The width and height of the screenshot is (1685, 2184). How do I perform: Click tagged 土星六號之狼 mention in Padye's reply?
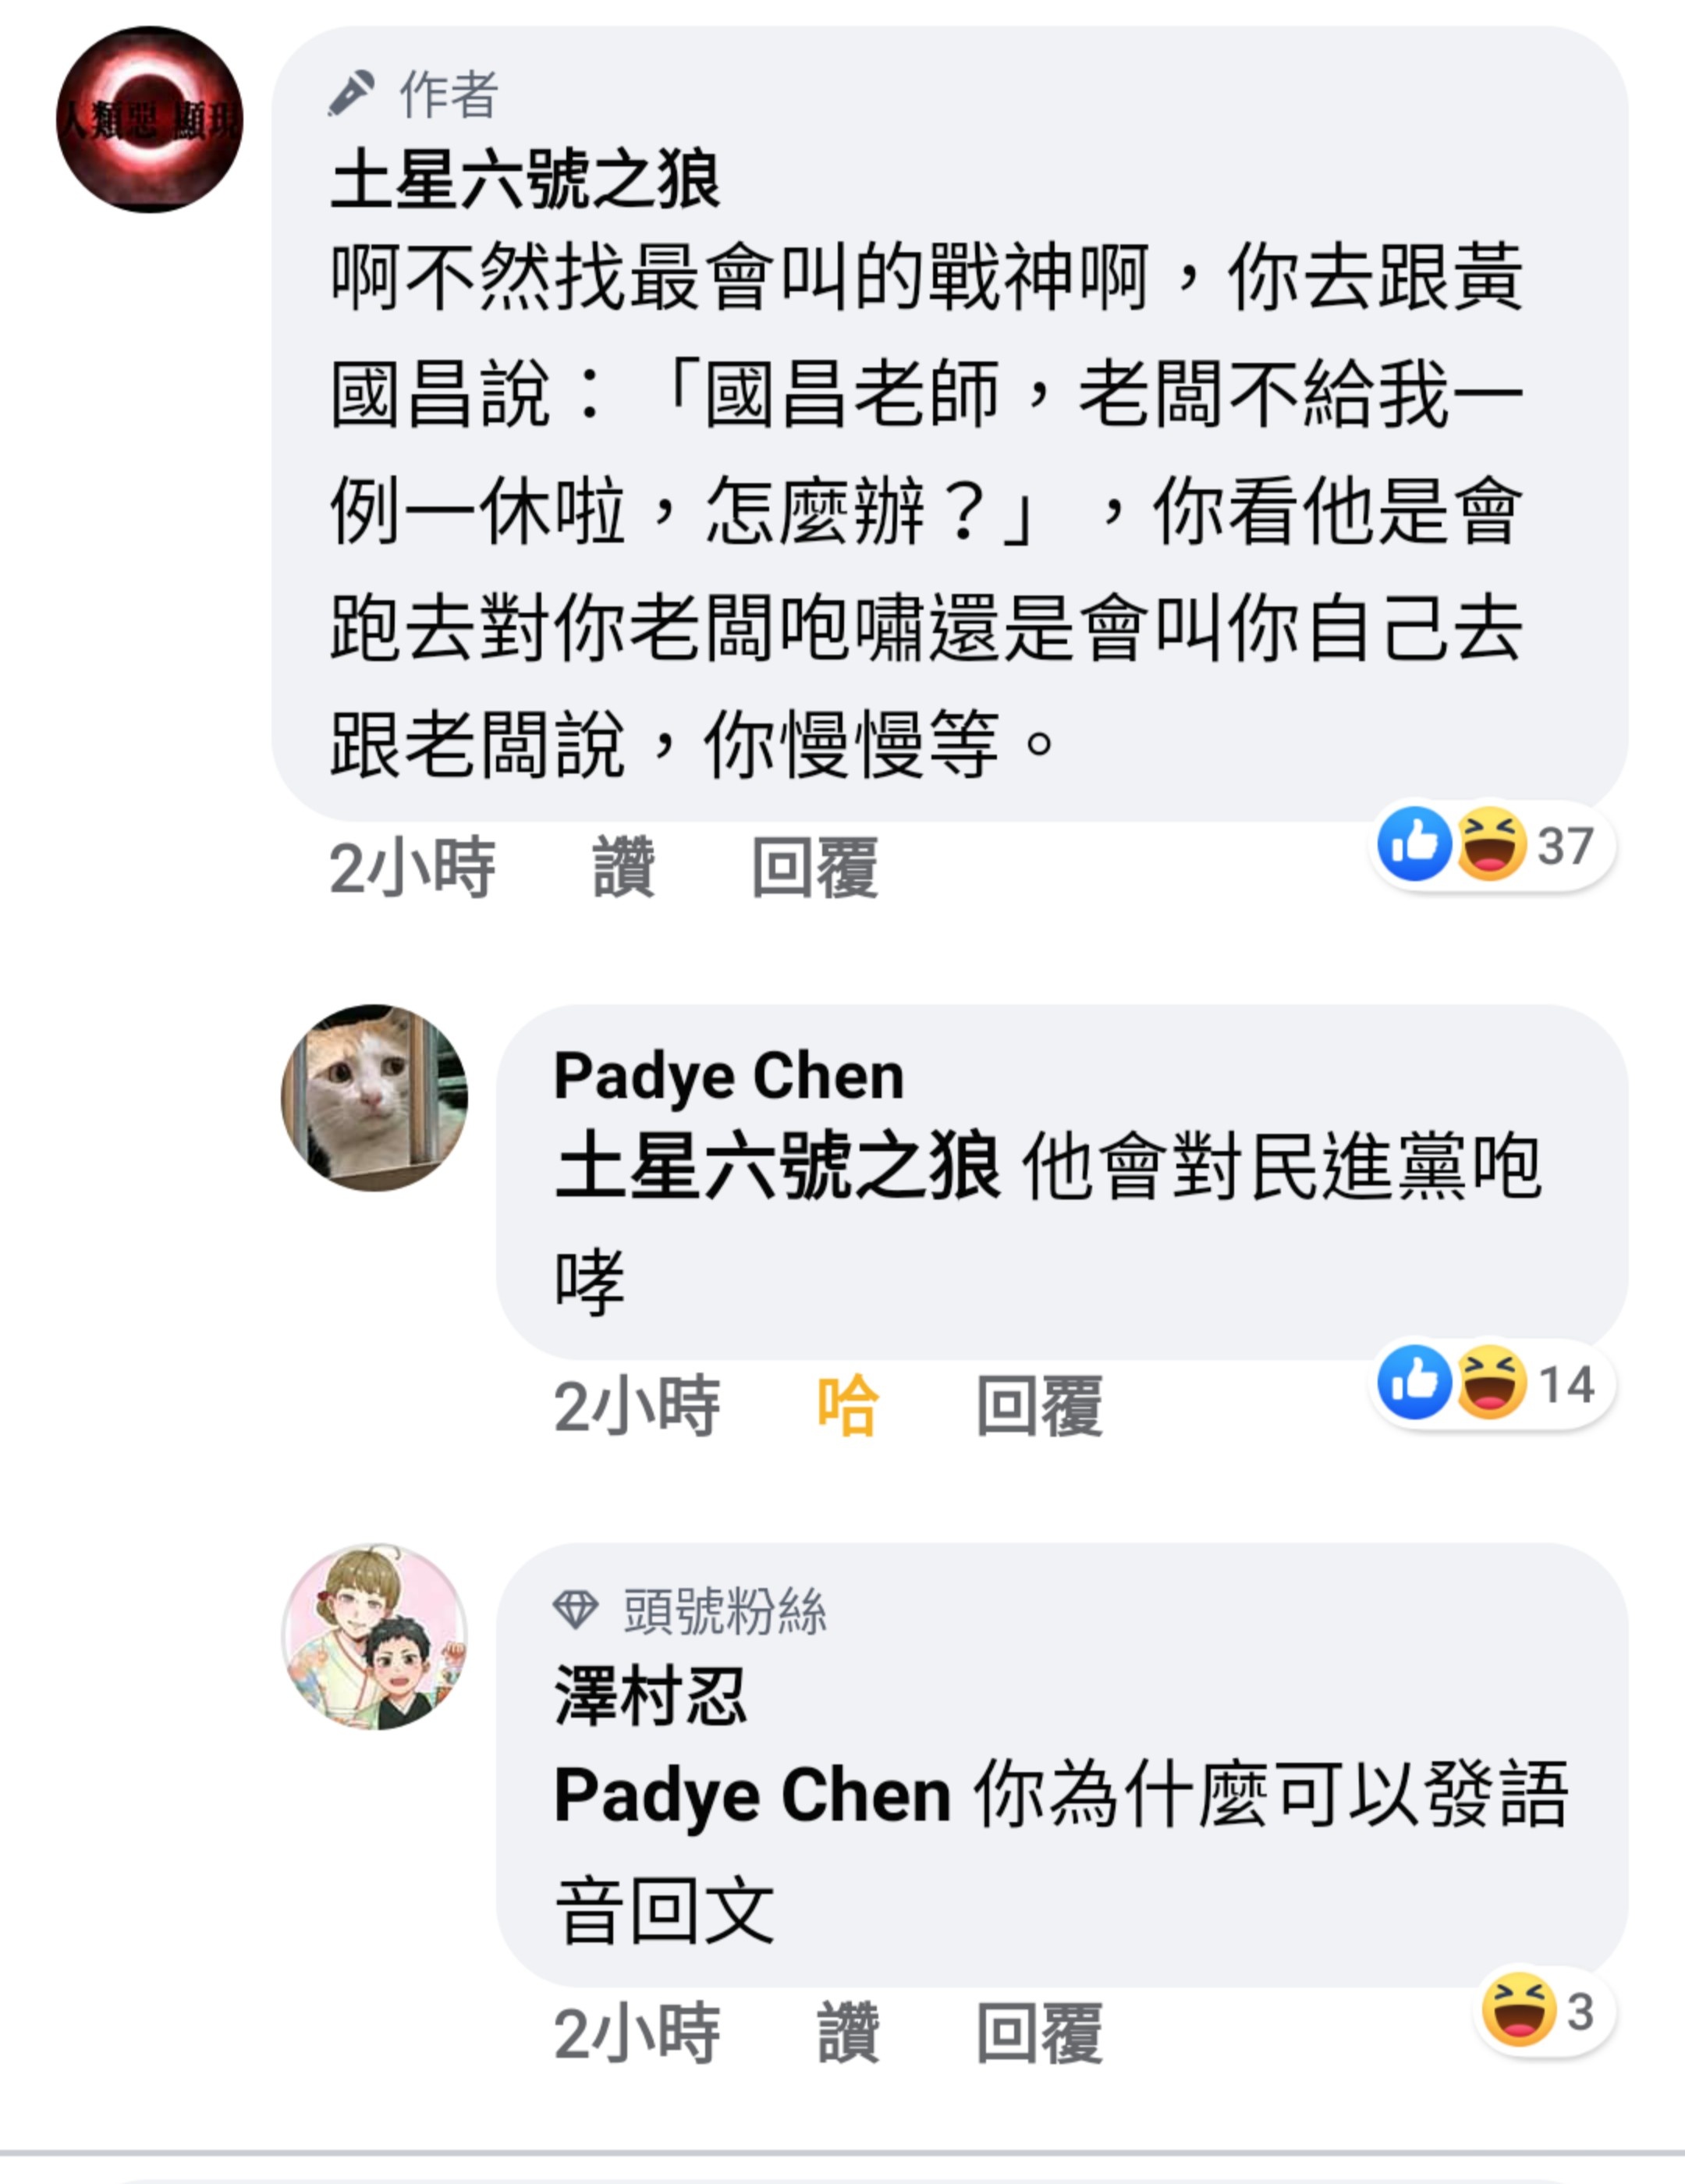coord(778,1166)
